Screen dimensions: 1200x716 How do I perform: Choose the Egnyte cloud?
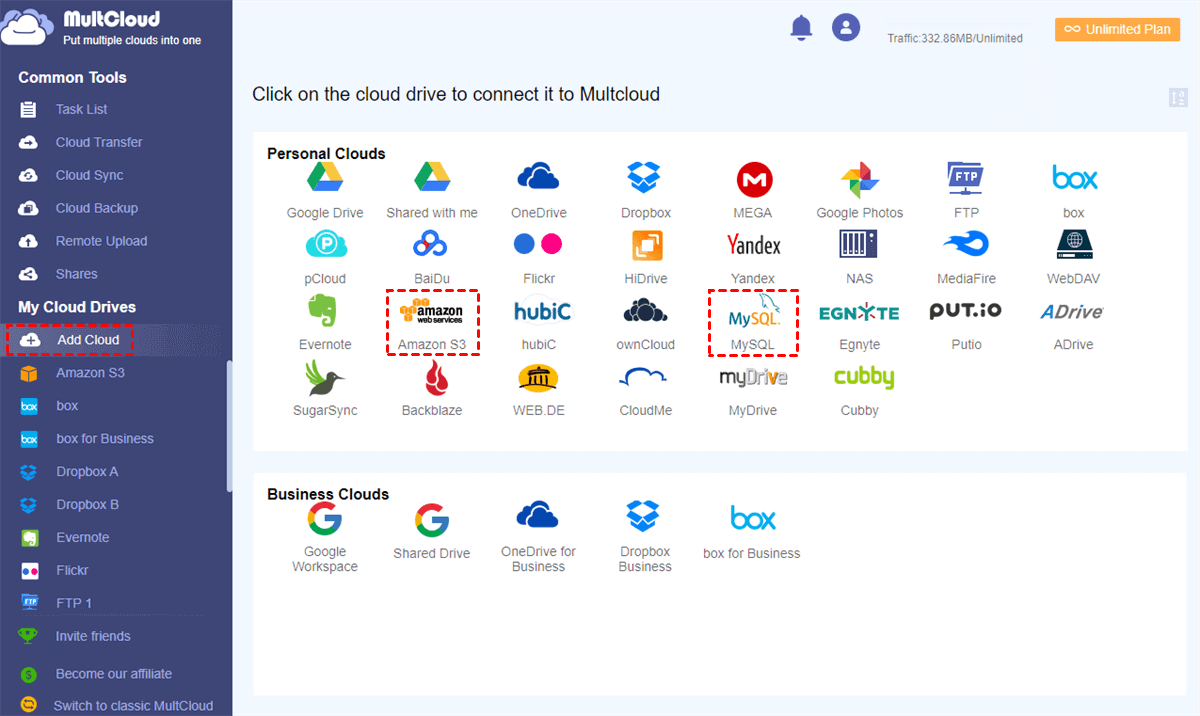point(859,322)
